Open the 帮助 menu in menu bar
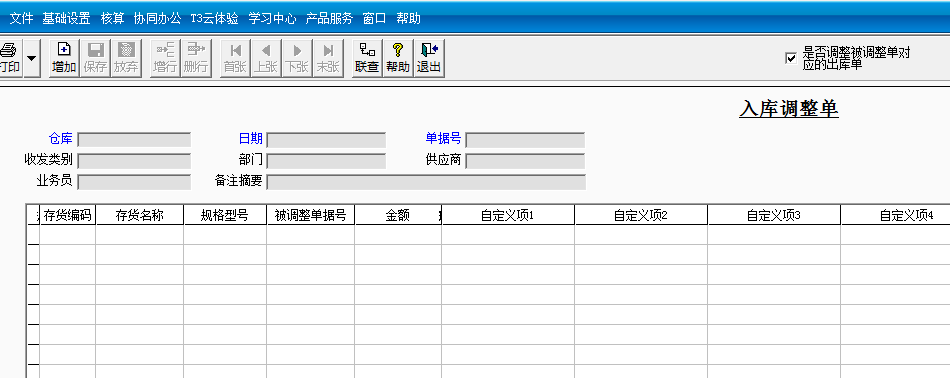The image size is (950, 378). [x=408, y=18]
